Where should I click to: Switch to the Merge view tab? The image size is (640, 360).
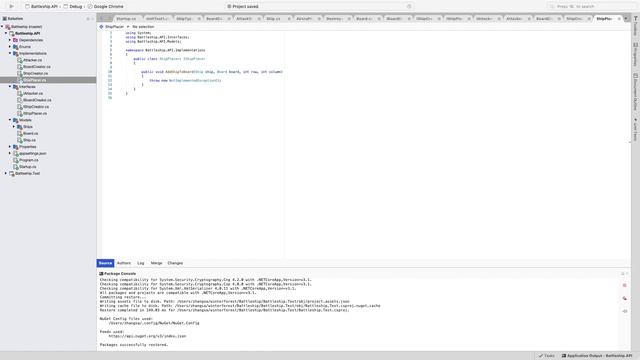(156, 263)
